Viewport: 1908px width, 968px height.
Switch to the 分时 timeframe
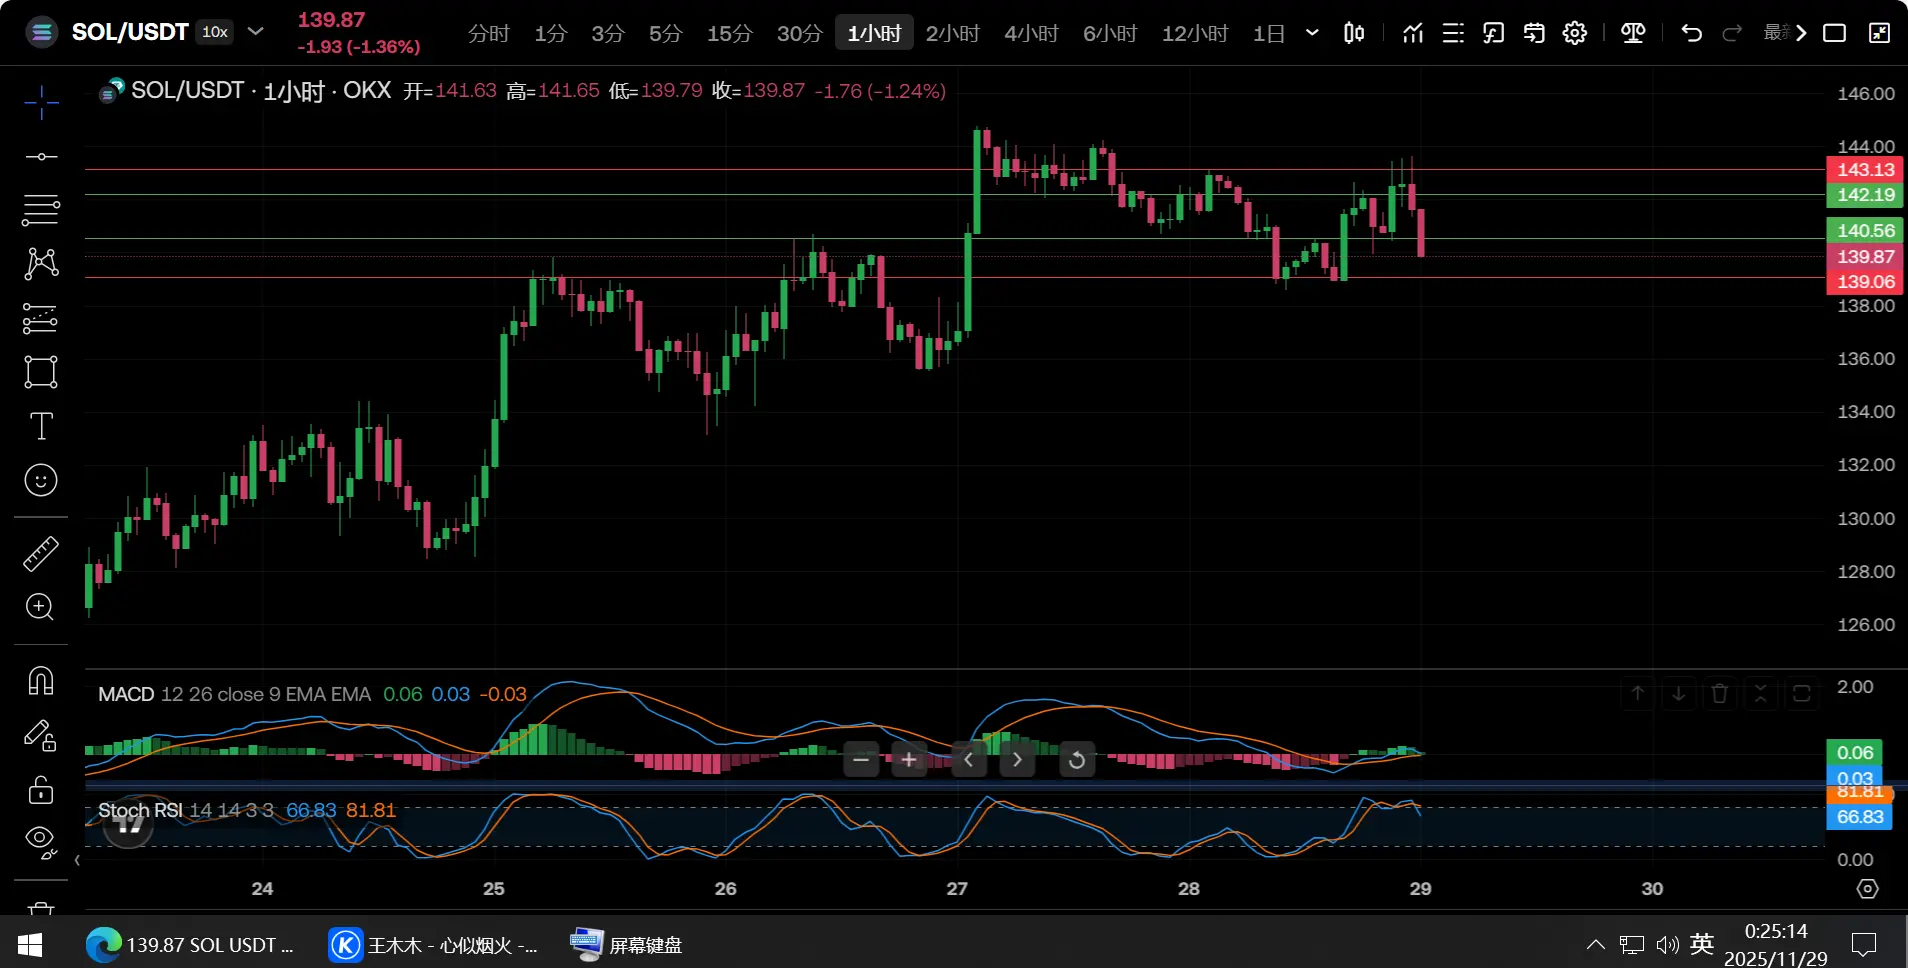coord(488,33)
